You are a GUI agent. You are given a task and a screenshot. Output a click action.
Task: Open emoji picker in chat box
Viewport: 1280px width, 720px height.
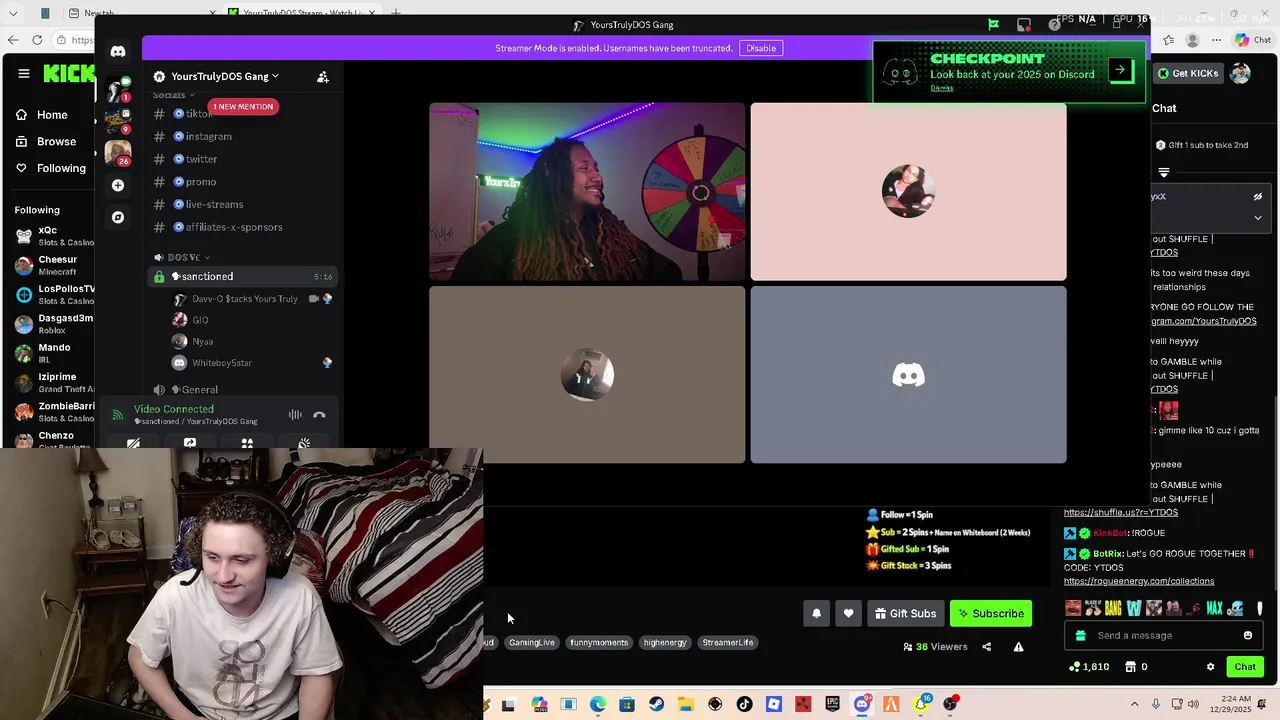[1248, 636]
